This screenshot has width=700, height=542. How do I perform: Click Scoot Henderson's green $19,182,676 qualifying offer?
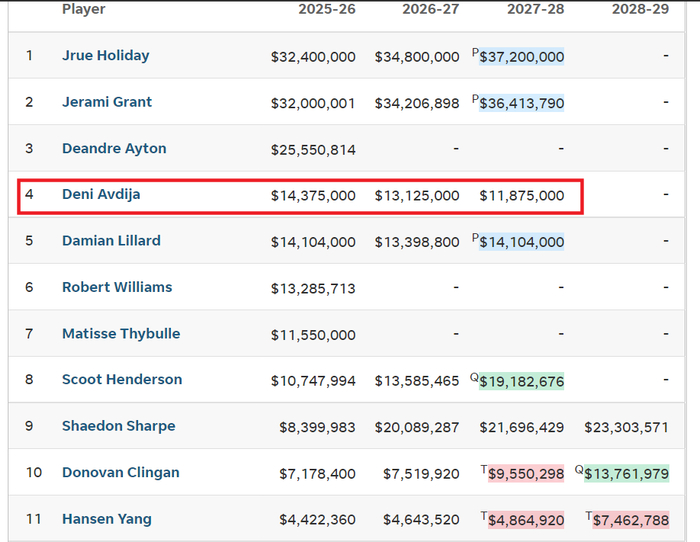pyautogui.click(x=521, y=381)
